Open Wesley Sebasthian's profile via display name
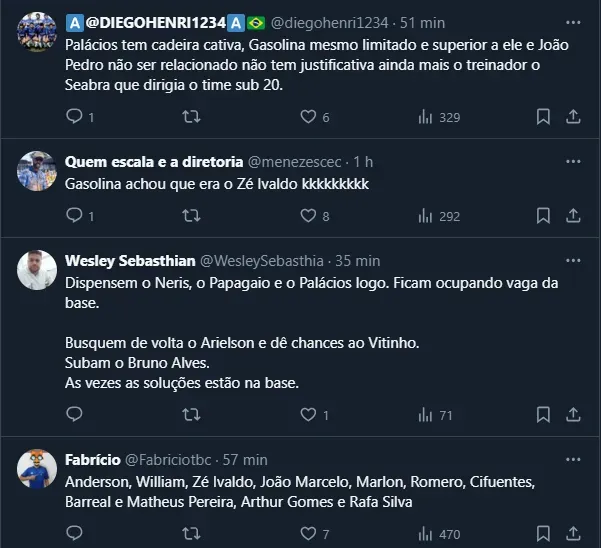The width and height of the screenshot is (601, 548). point(129,260)
